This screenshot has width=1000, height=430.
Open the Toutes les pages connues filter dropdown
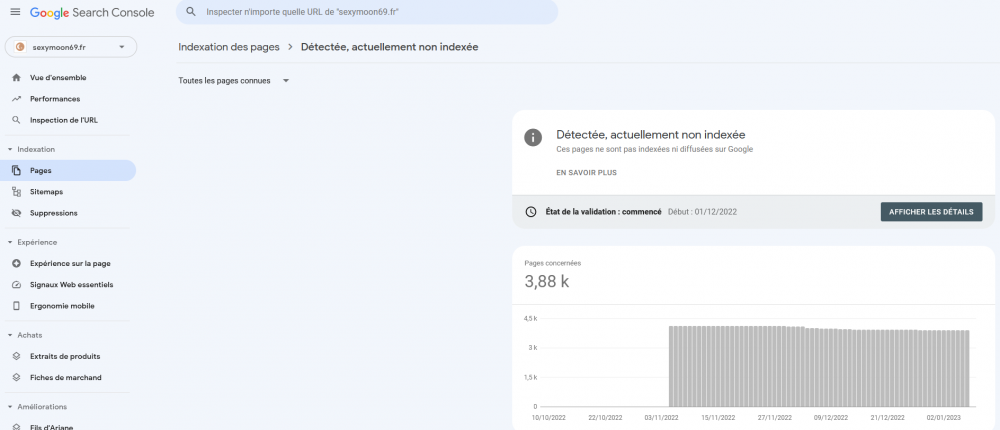click(x=234, y=81)
